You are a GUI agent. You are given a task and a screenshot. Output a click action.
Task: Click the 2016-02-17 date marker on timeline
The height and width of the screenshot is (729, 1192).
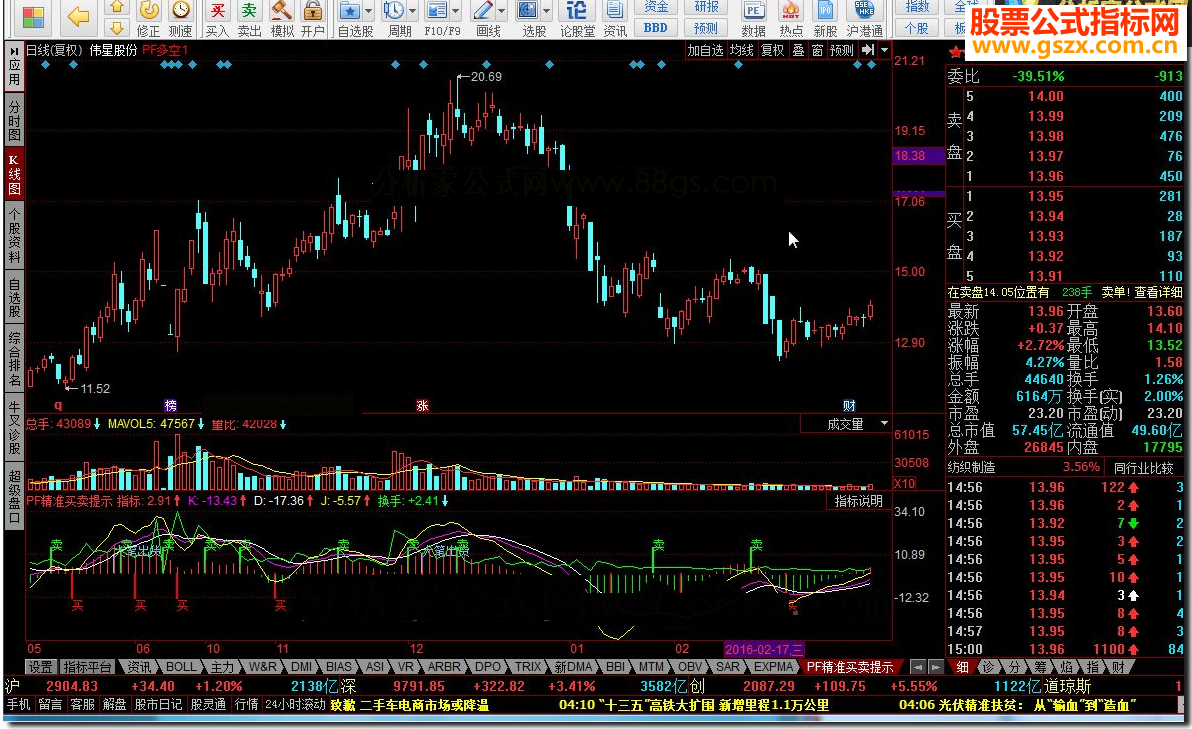[765, 649]
